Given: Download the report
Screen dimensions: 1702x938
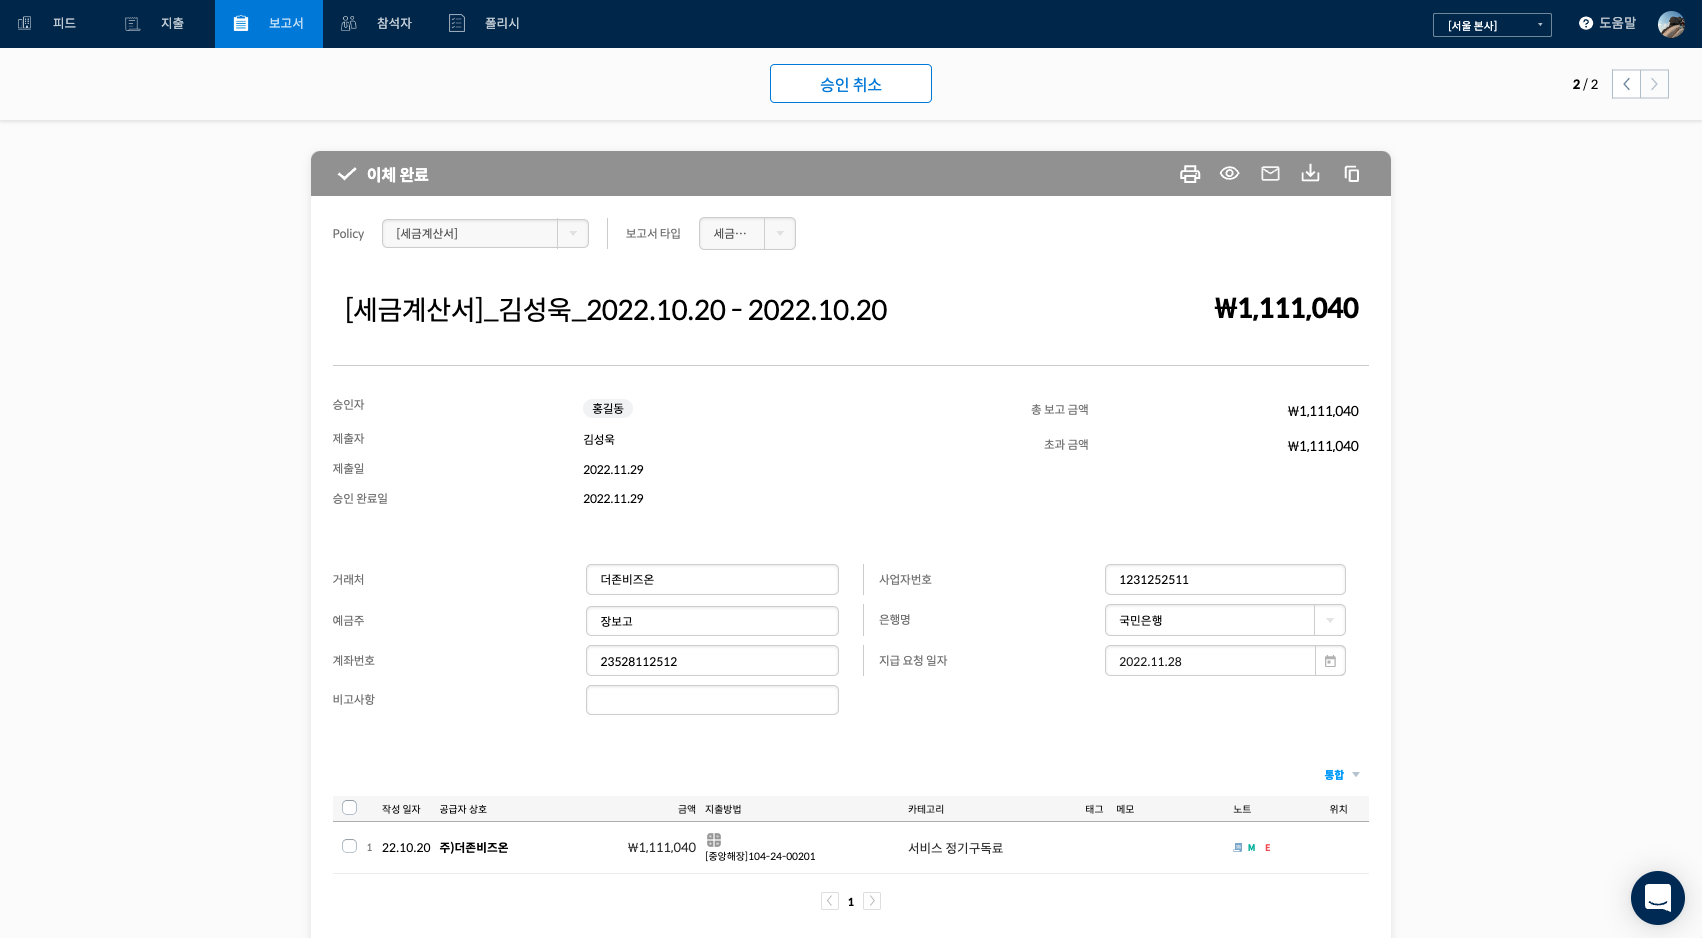Looking at the screenshot, I should [x=1310, y=174].
